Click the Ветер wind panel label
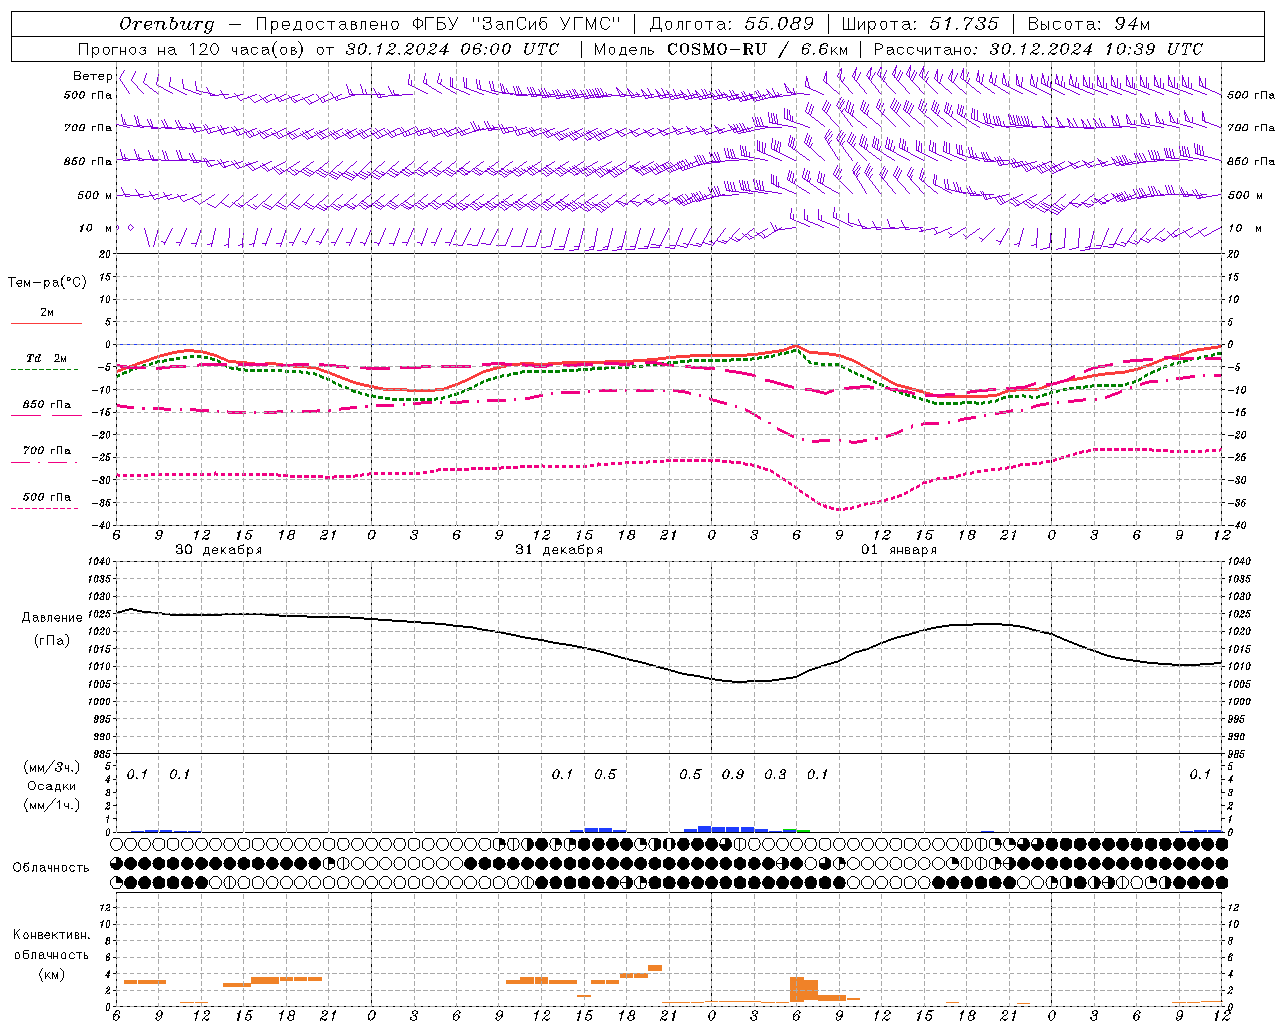 92,76
